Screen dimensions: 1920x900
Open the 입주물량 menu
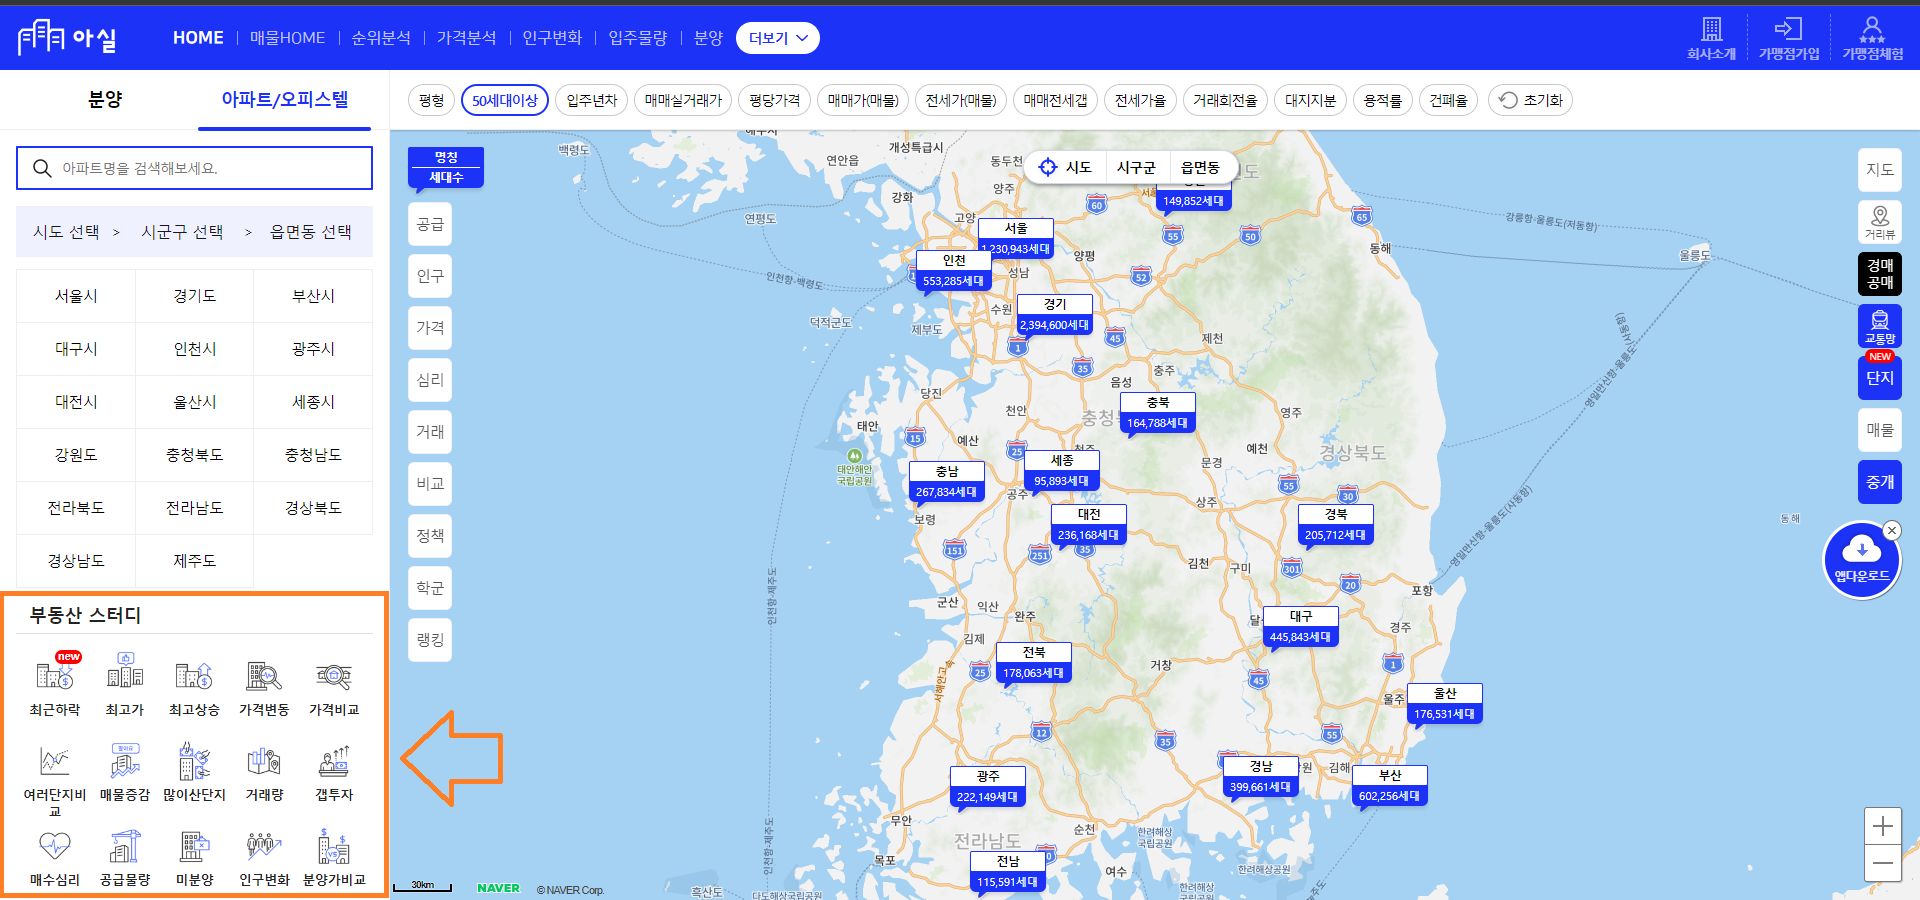(638, 38)
